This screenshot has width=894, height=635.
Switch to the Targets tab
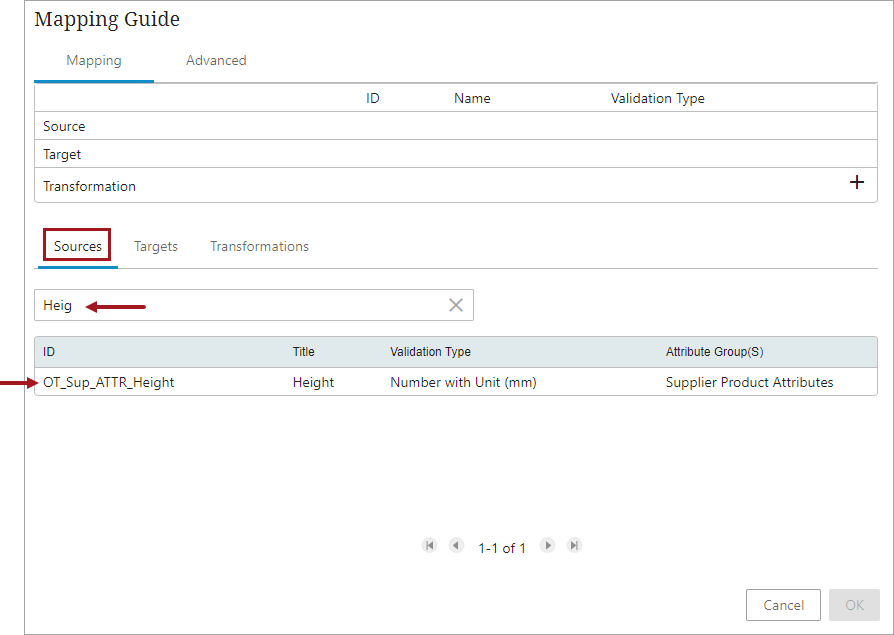point(156,247)
